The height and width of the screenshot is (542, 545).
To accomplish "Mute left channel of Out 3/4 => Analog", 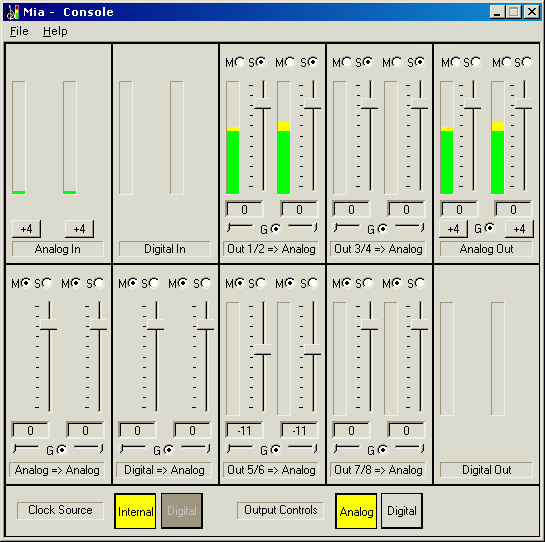I will [347, 62].
